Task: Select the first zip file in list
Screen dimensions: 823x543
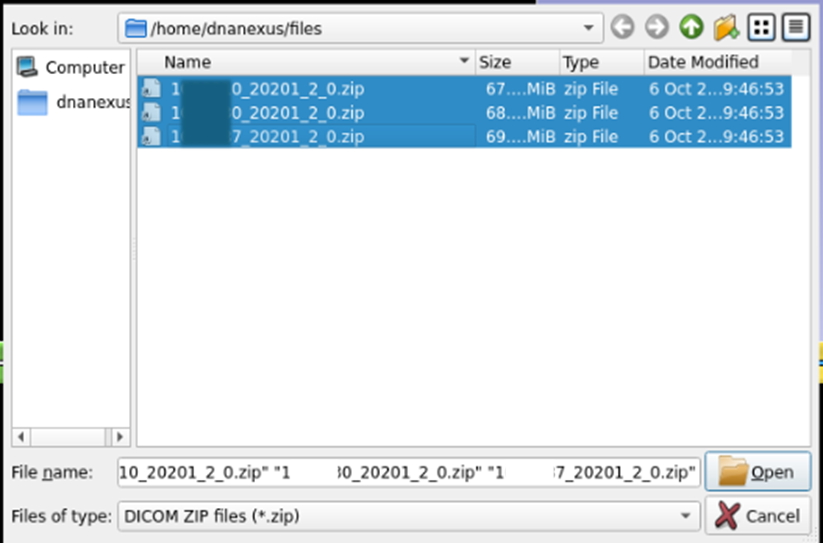Action: 298,88
